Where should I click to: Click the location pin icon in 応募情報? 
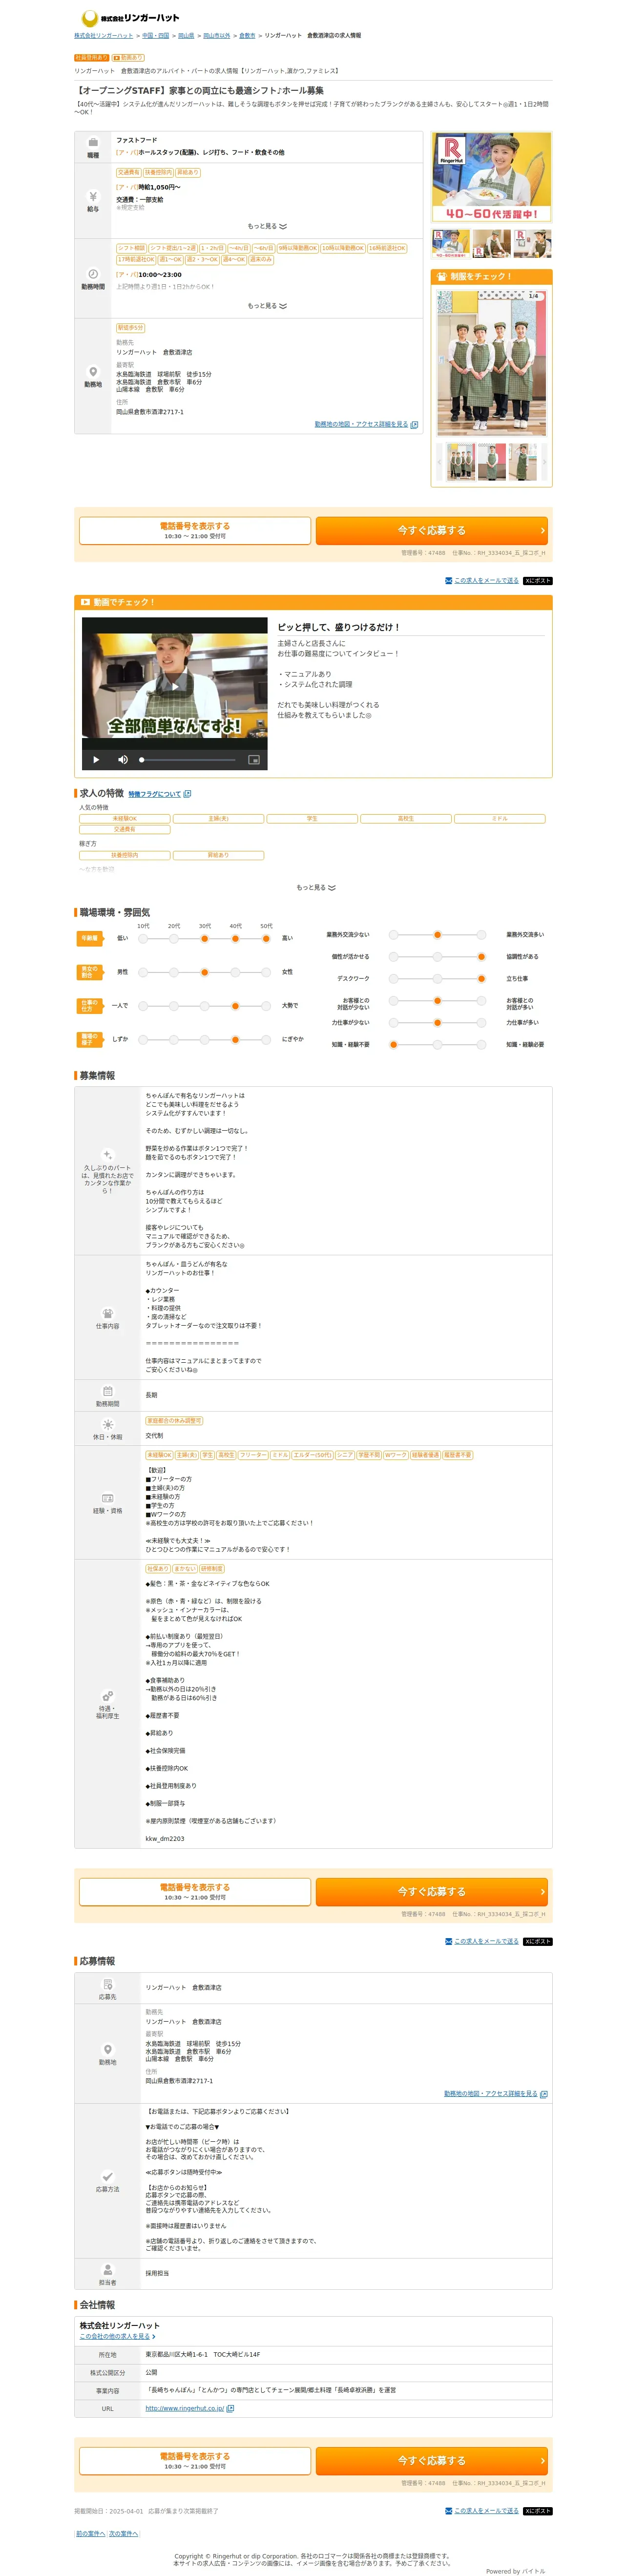tap(108, 2050)
